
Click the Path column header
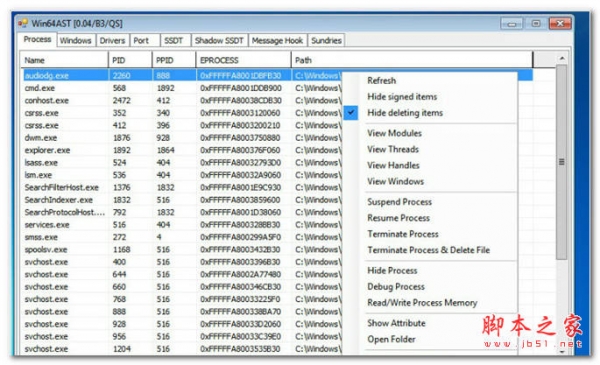412,60
